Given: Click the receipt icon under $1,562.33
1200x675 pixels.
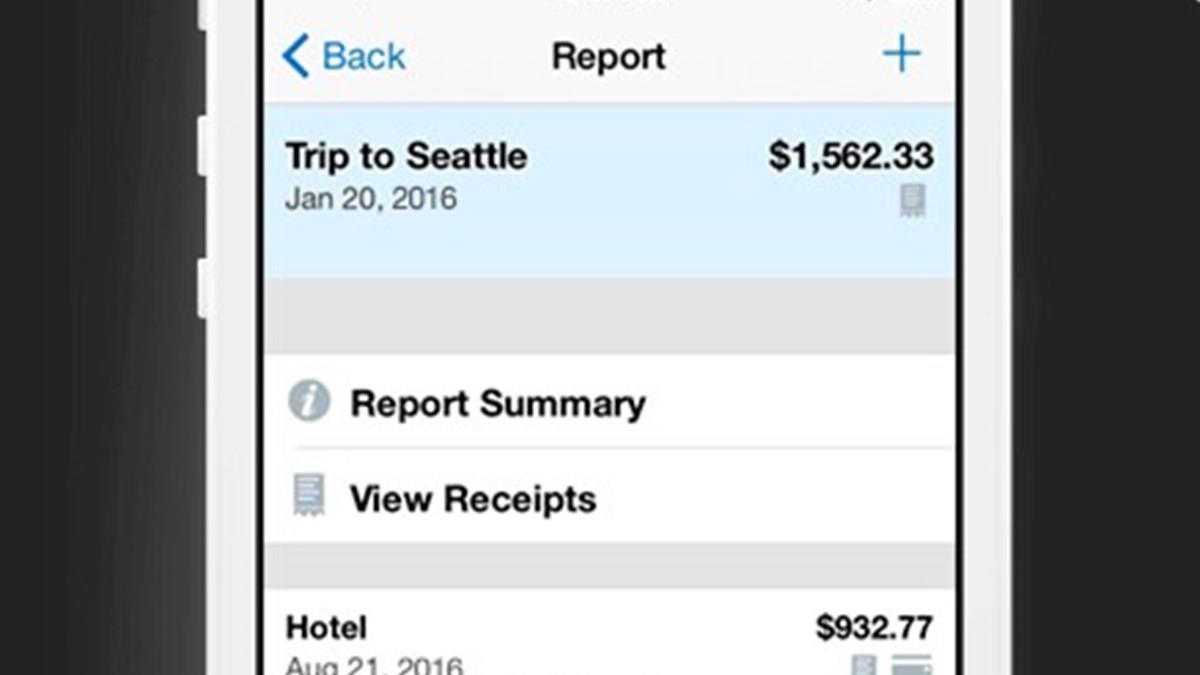Looking at the screenshot, I should tap(912, 201).
